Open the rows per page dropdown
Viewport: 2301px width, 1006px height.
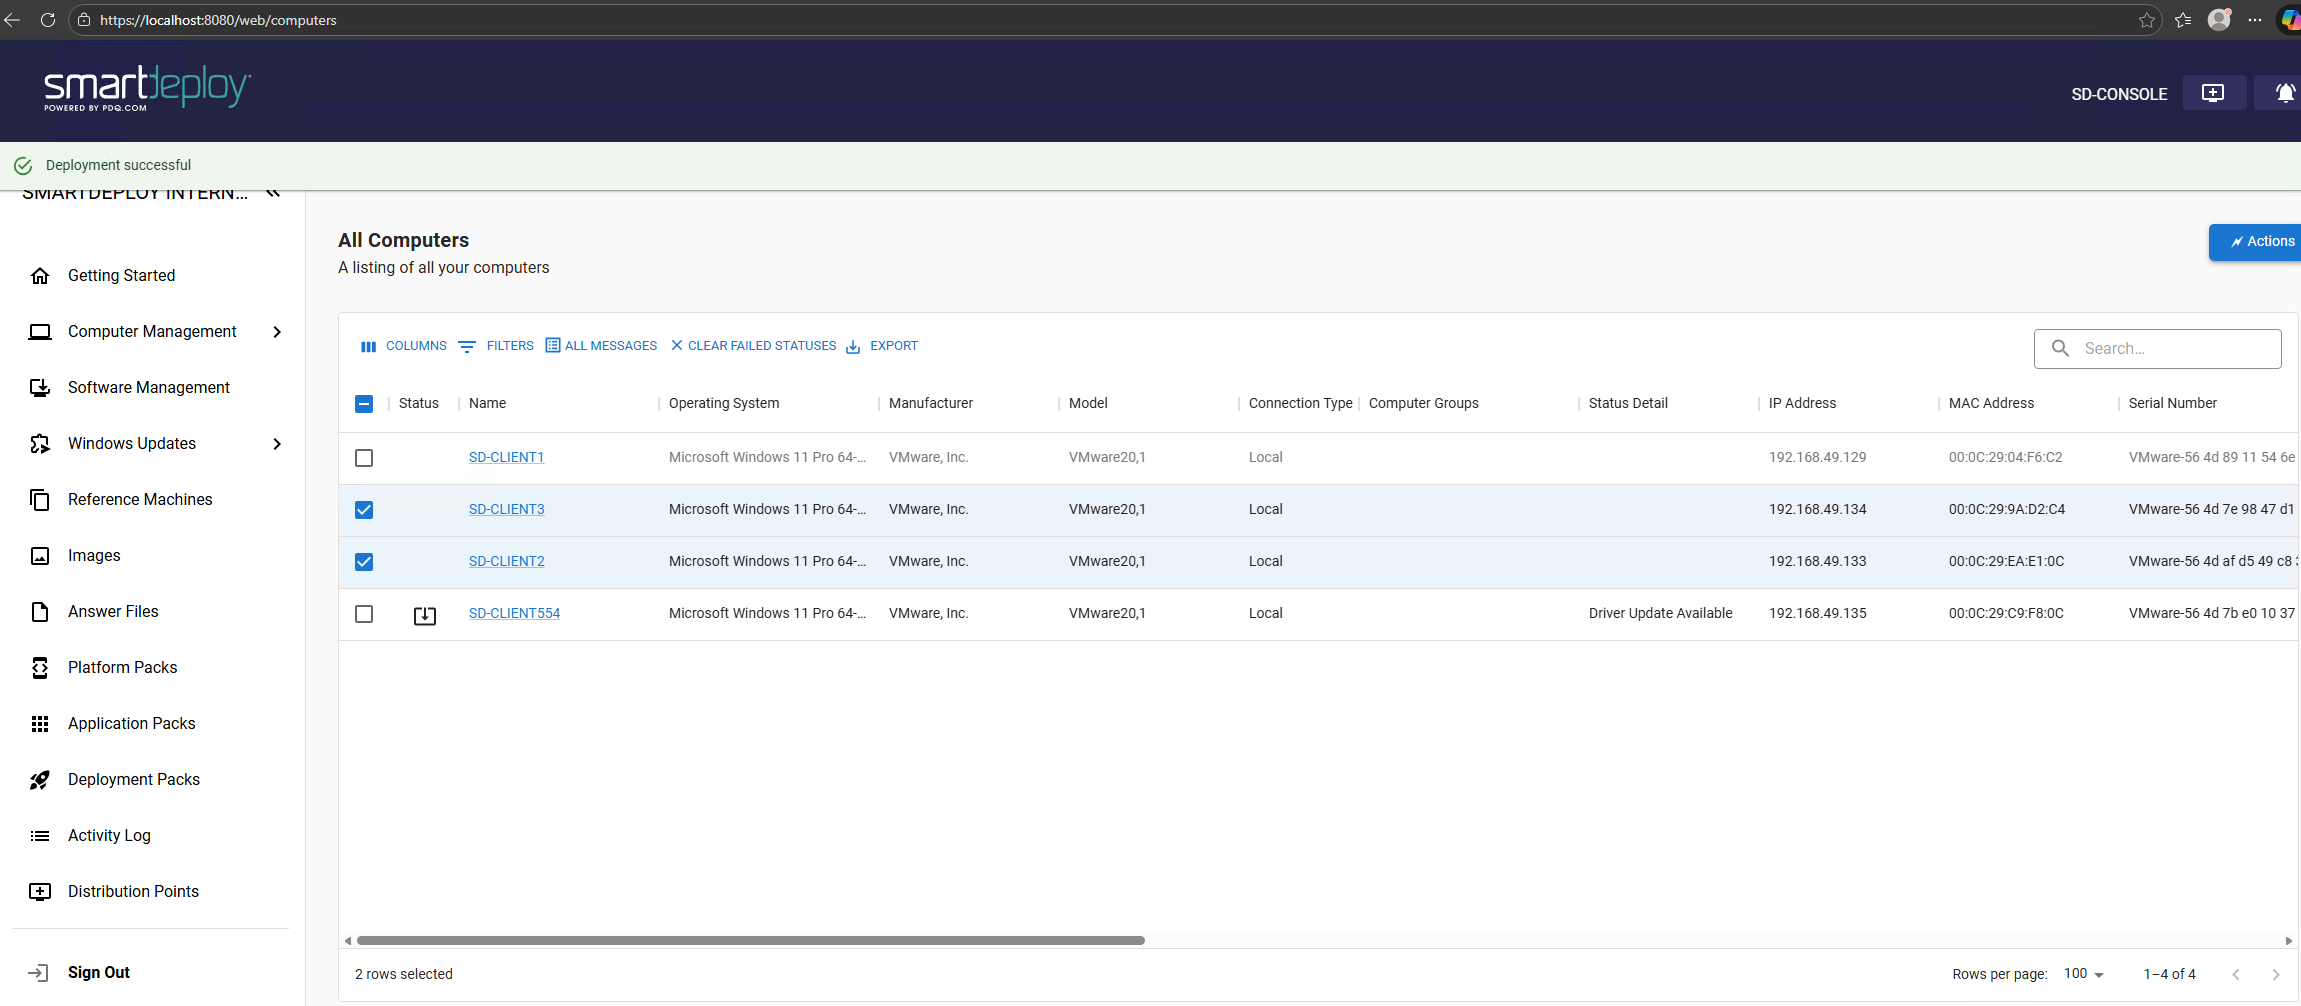tap(2084, 974)
